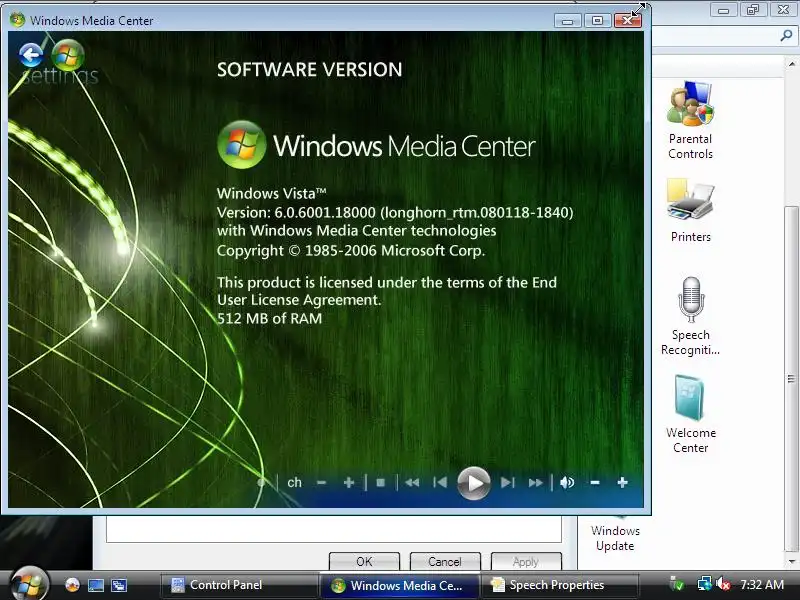Click Cancel in Speech Properties dialog

[445, 561]
